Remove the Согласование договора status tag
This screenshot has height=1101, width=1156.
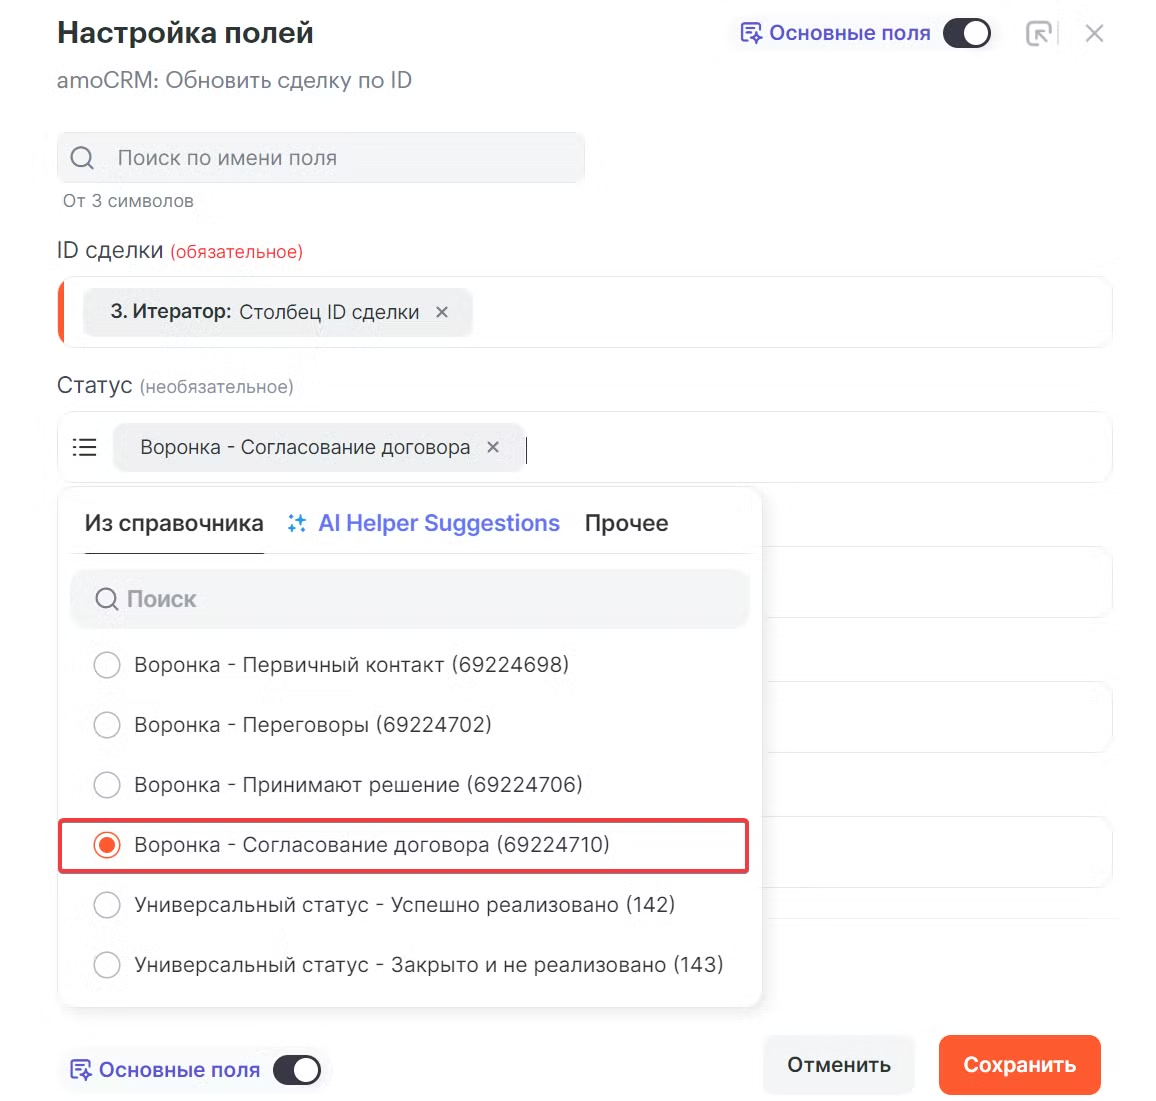(x=493, y=447)
